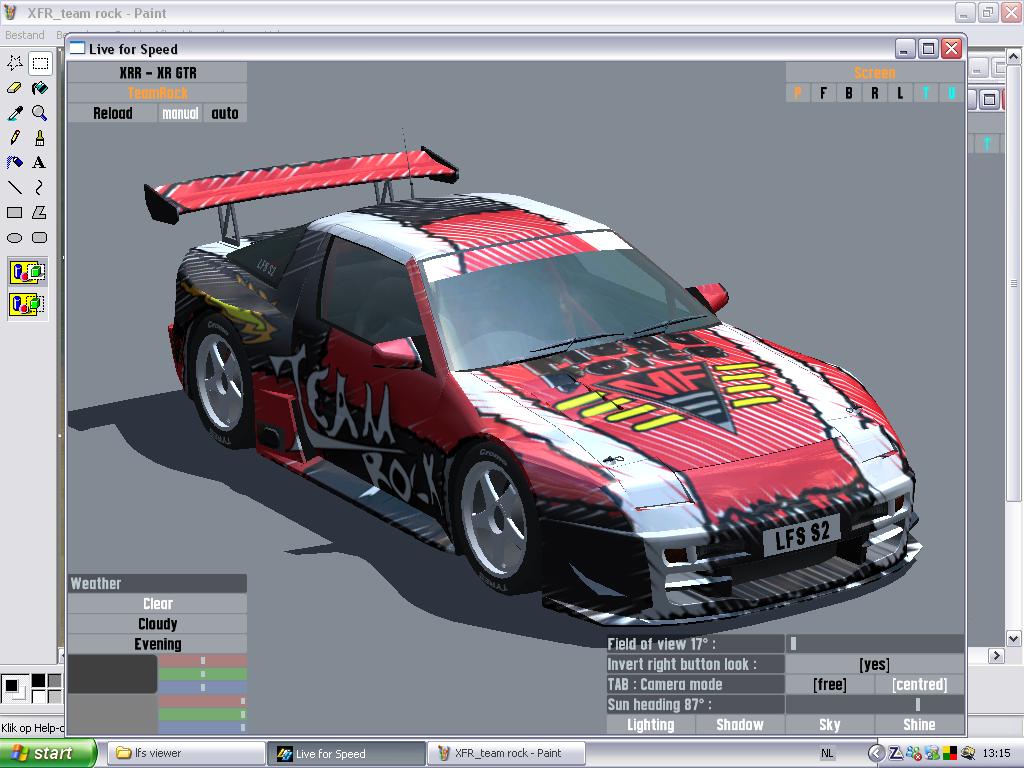1024x768 pixels.
Task: Choose the straight Line tool
Action: click(x=14, y=187)
